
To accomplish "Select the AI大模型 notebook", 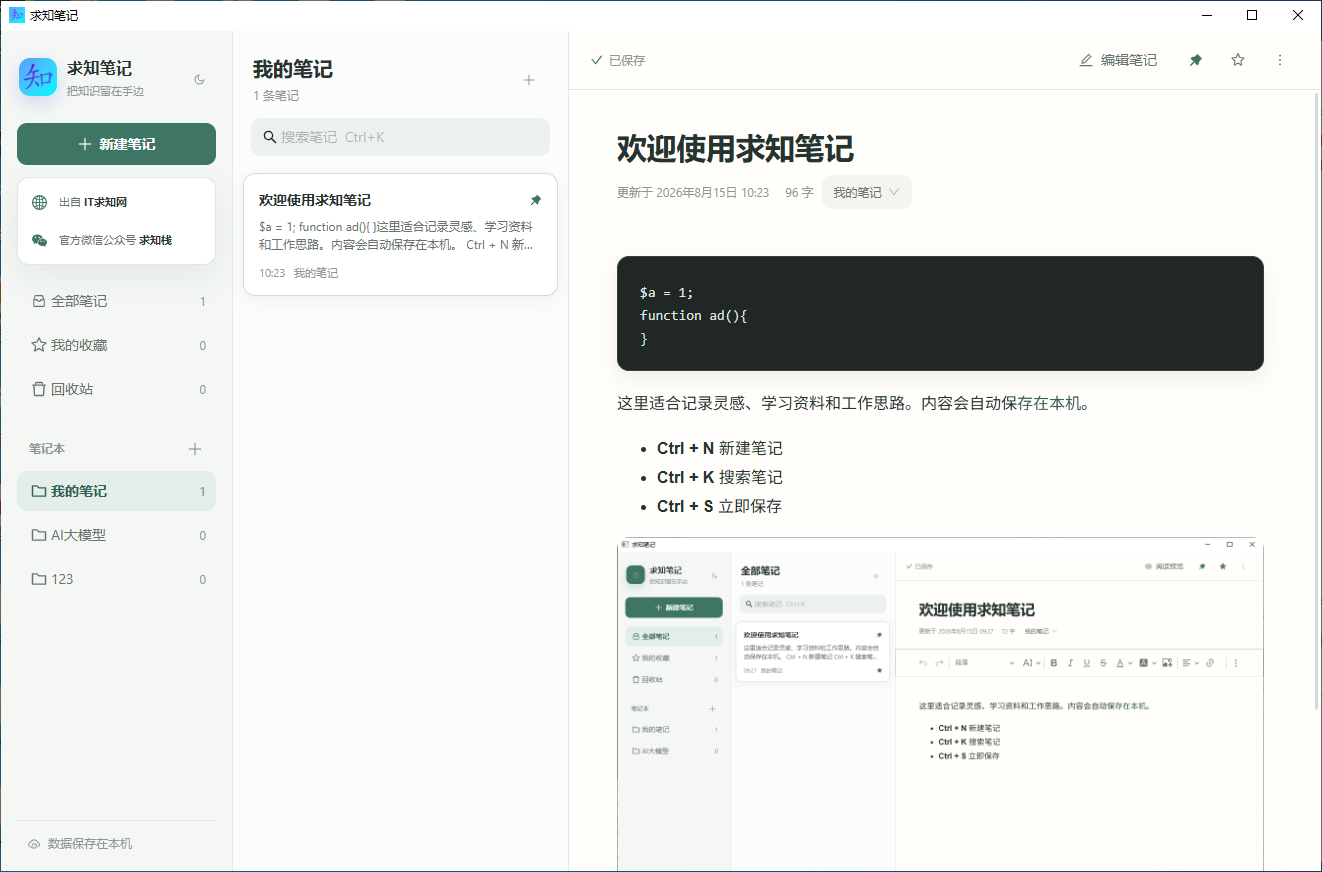I will 116,535.
